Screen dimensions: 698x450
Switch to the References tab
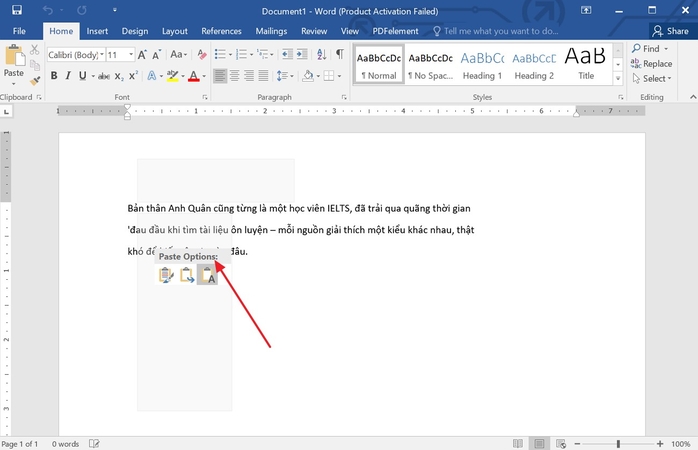pyautogui.click(x=221, y=31)
